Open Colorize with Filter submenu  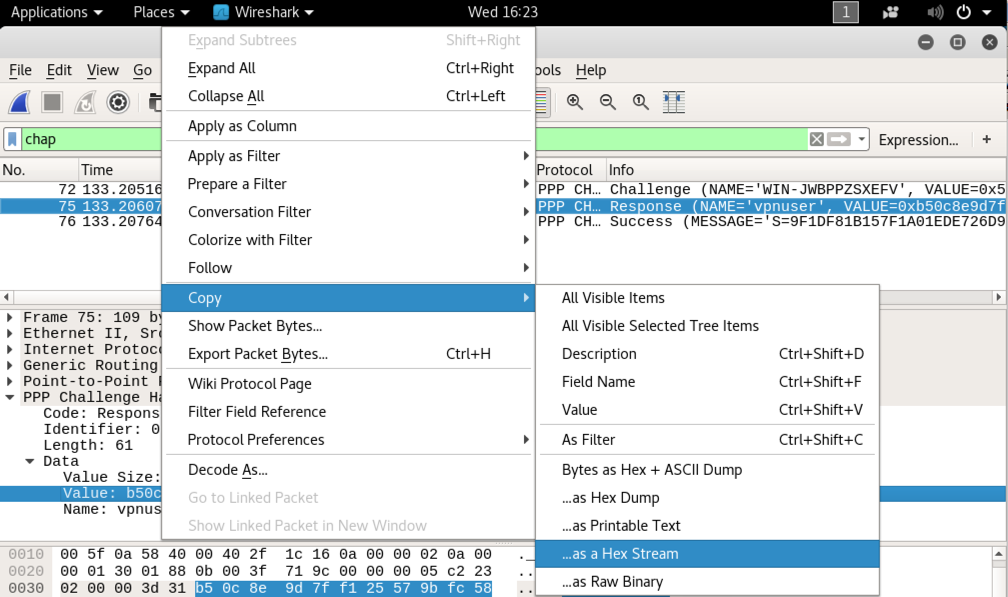(349, 240)
